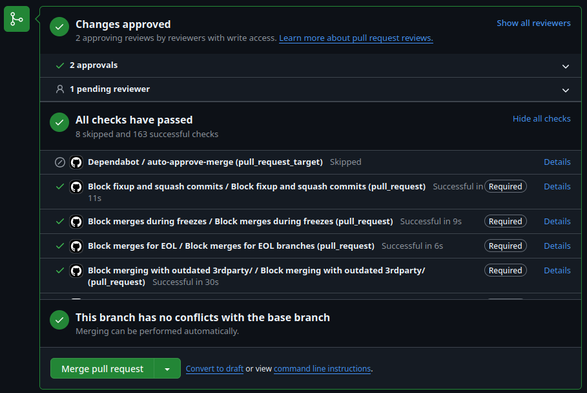
Task: Click the no conflicts green check icon
Action: [x=59, y=320]
